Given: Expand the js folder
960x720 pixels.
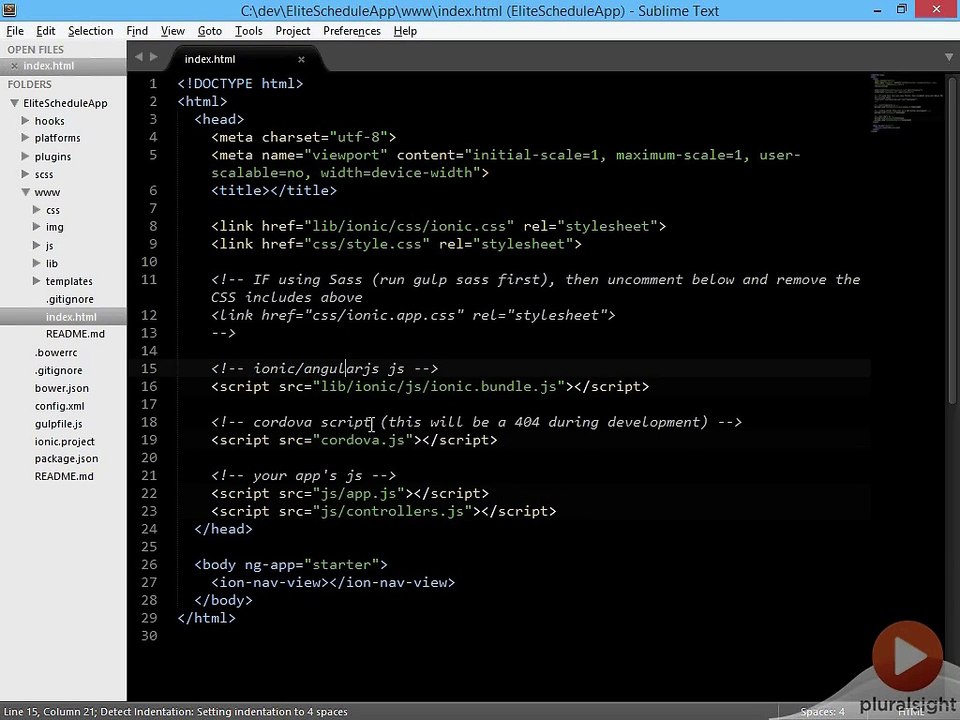Looking at the screenshot, I should tap(37, 245).
